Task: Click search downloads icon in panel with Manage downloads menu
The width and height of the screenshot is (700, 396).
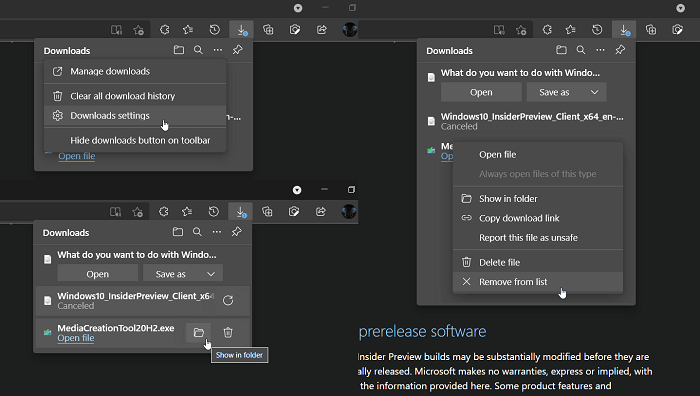Action: (x=198, y=50)
